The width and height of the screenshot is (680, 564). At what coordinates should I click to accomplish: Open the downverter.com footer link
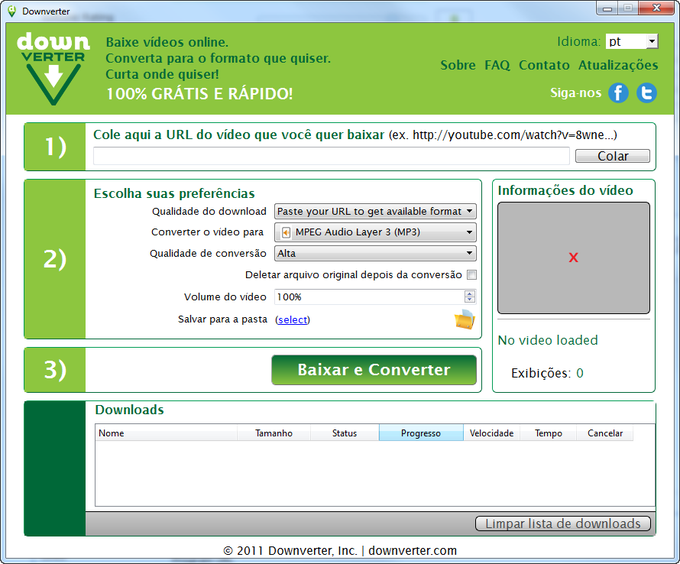[x=412, y=551]
